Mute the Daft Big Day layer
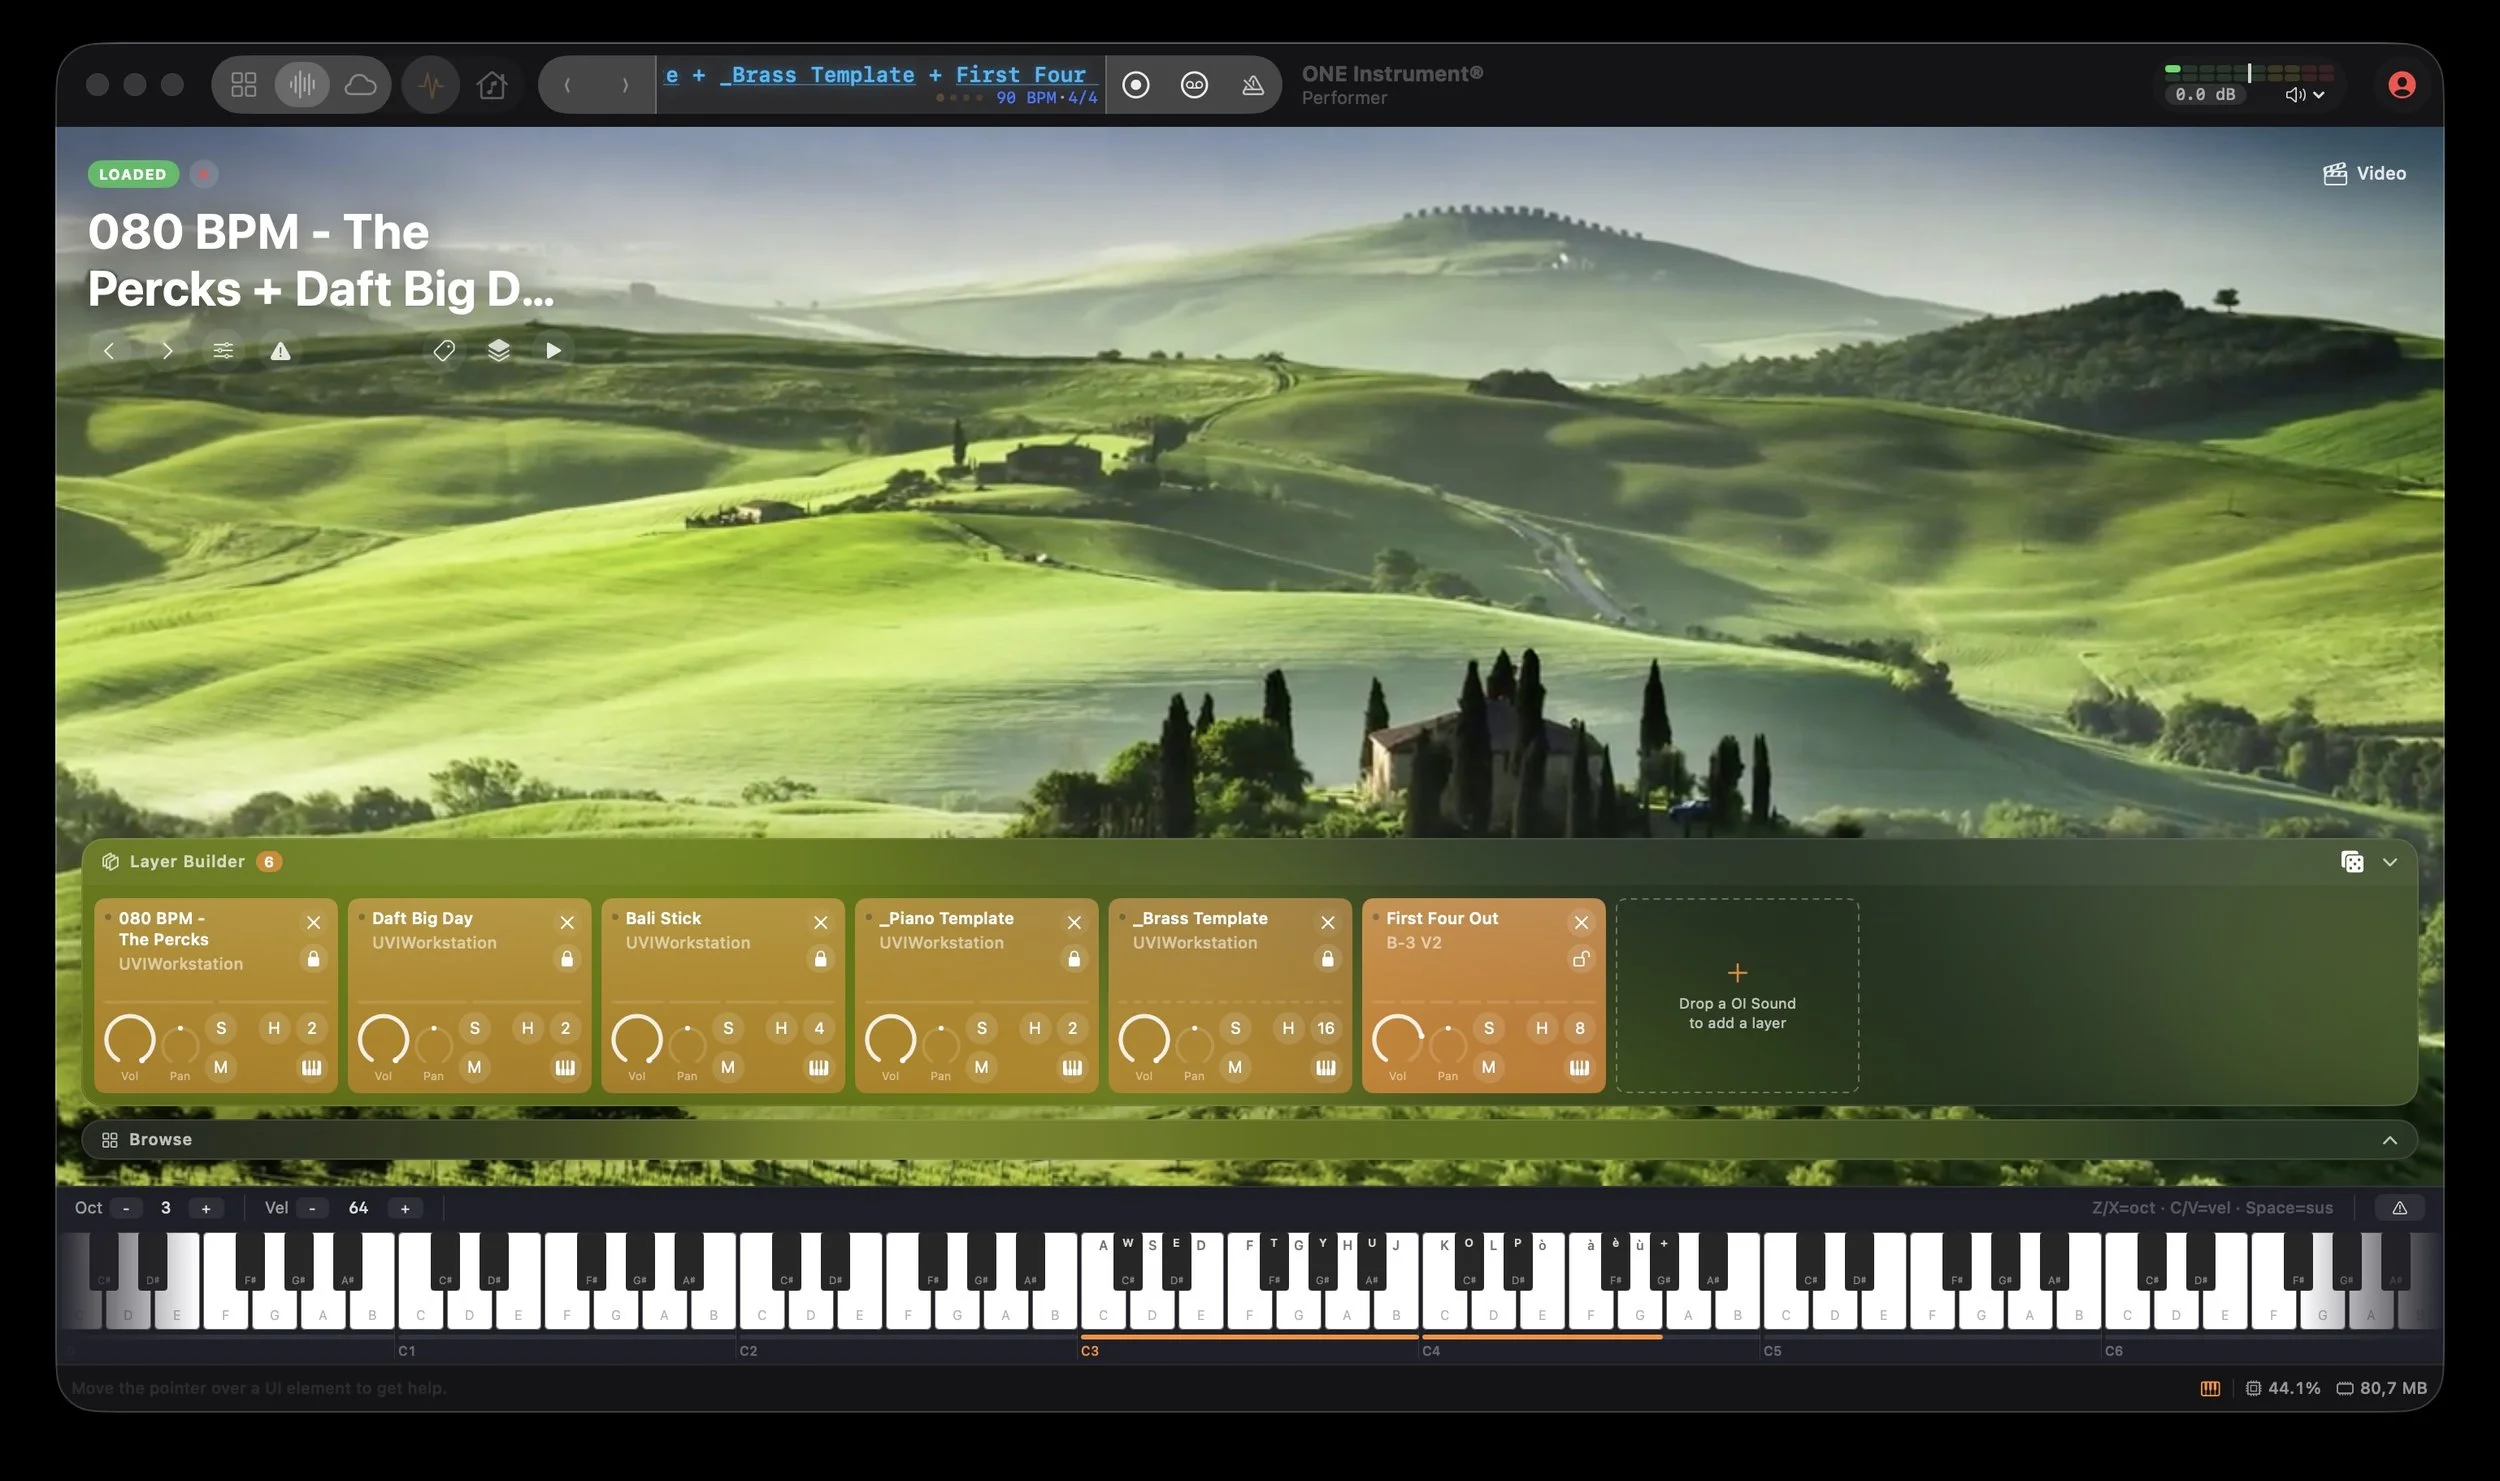The image size is (2500, 1481). point(474,1067)
